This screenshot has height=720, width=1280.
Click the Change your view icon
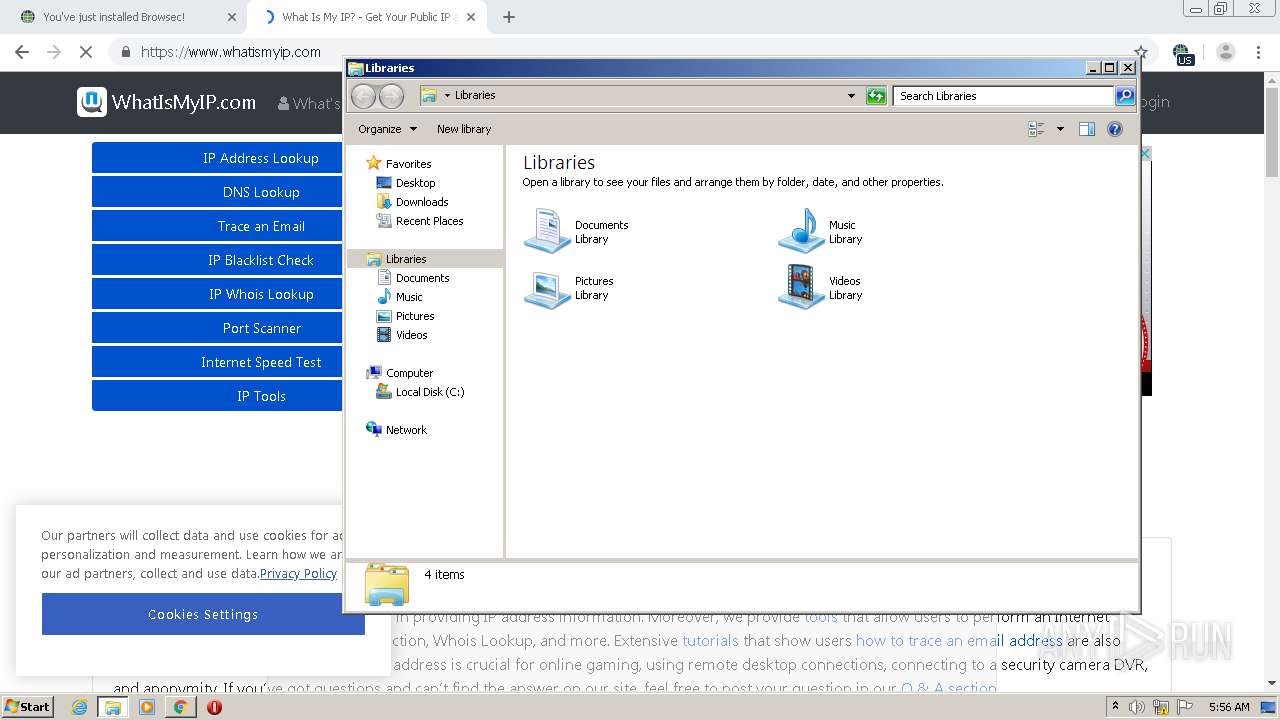[1036, 129]
